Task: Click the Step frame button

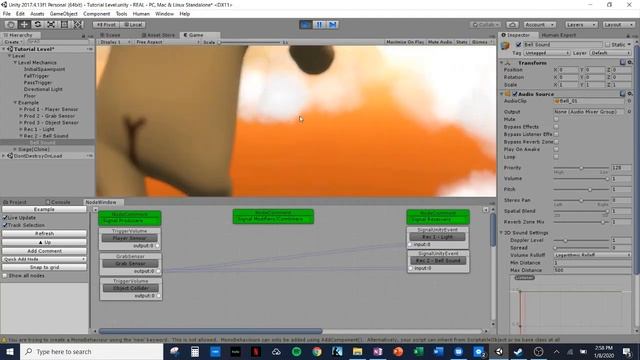Action: click(333, 25)
